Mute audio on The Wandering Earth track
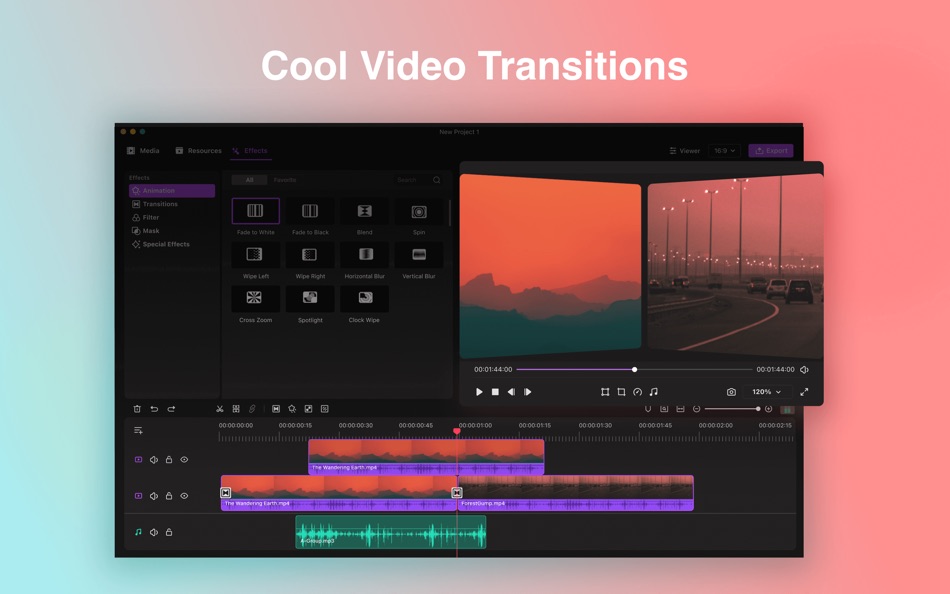This screenshot has width=950, height=594. click(x=153, y=495)
